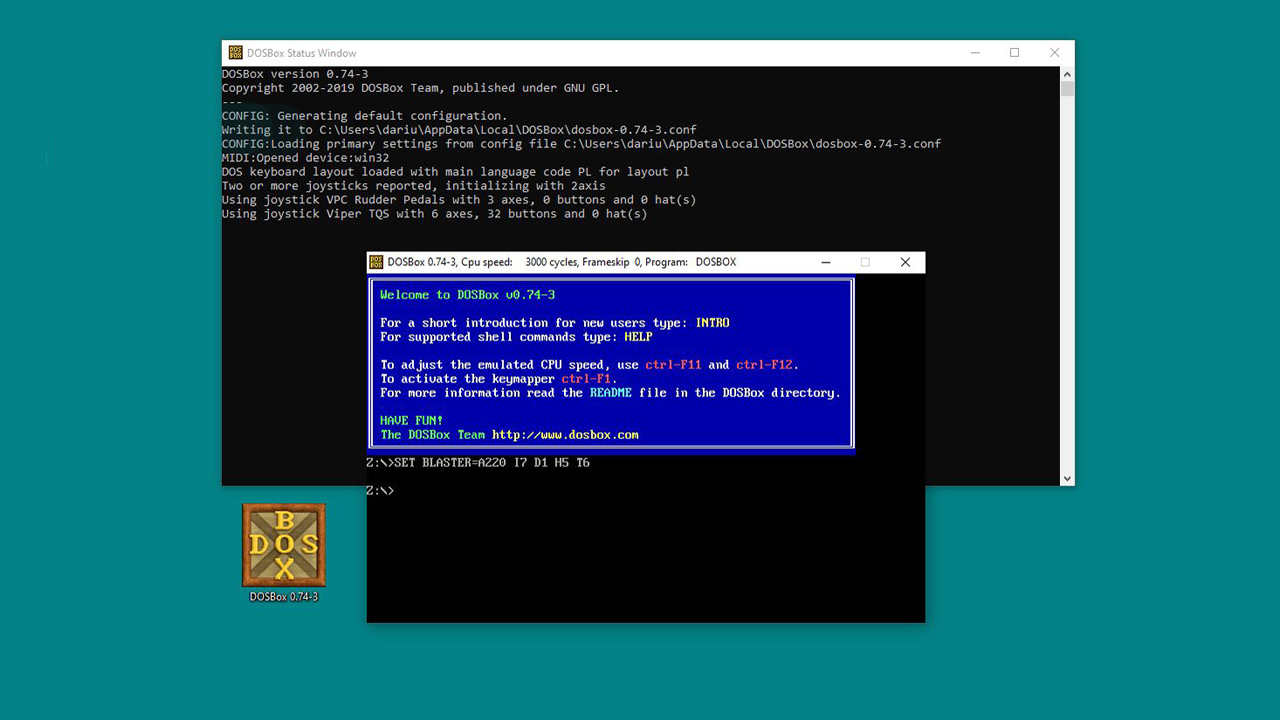
Task: Click the INTRO command text in the welcome screen
Action: [x=715, y=322]
